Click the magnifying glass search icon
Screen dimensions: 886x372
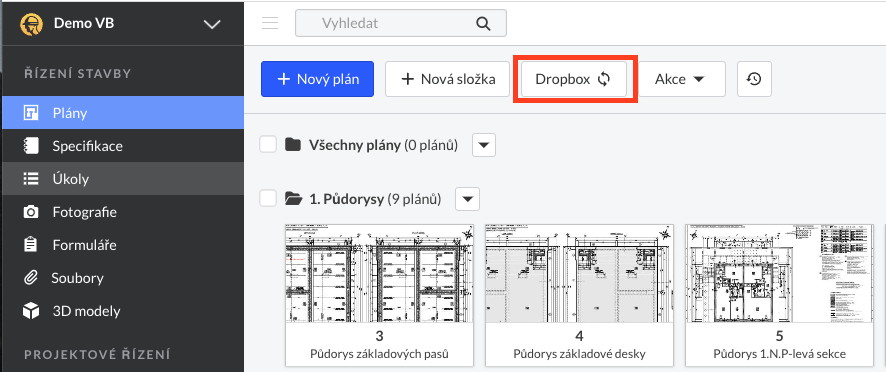tap(483, 23)
